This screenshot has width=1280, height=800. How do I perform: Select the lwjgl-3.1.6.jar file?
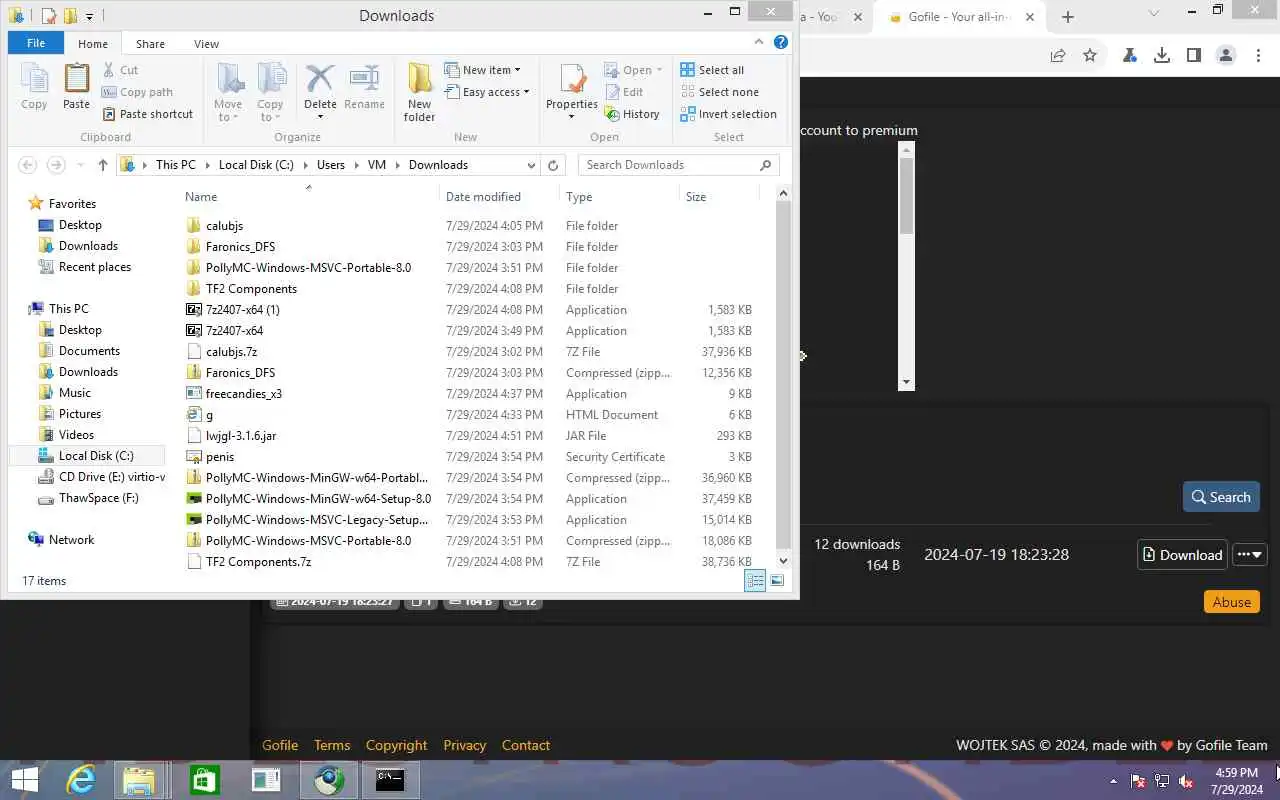tap(241, 436)
